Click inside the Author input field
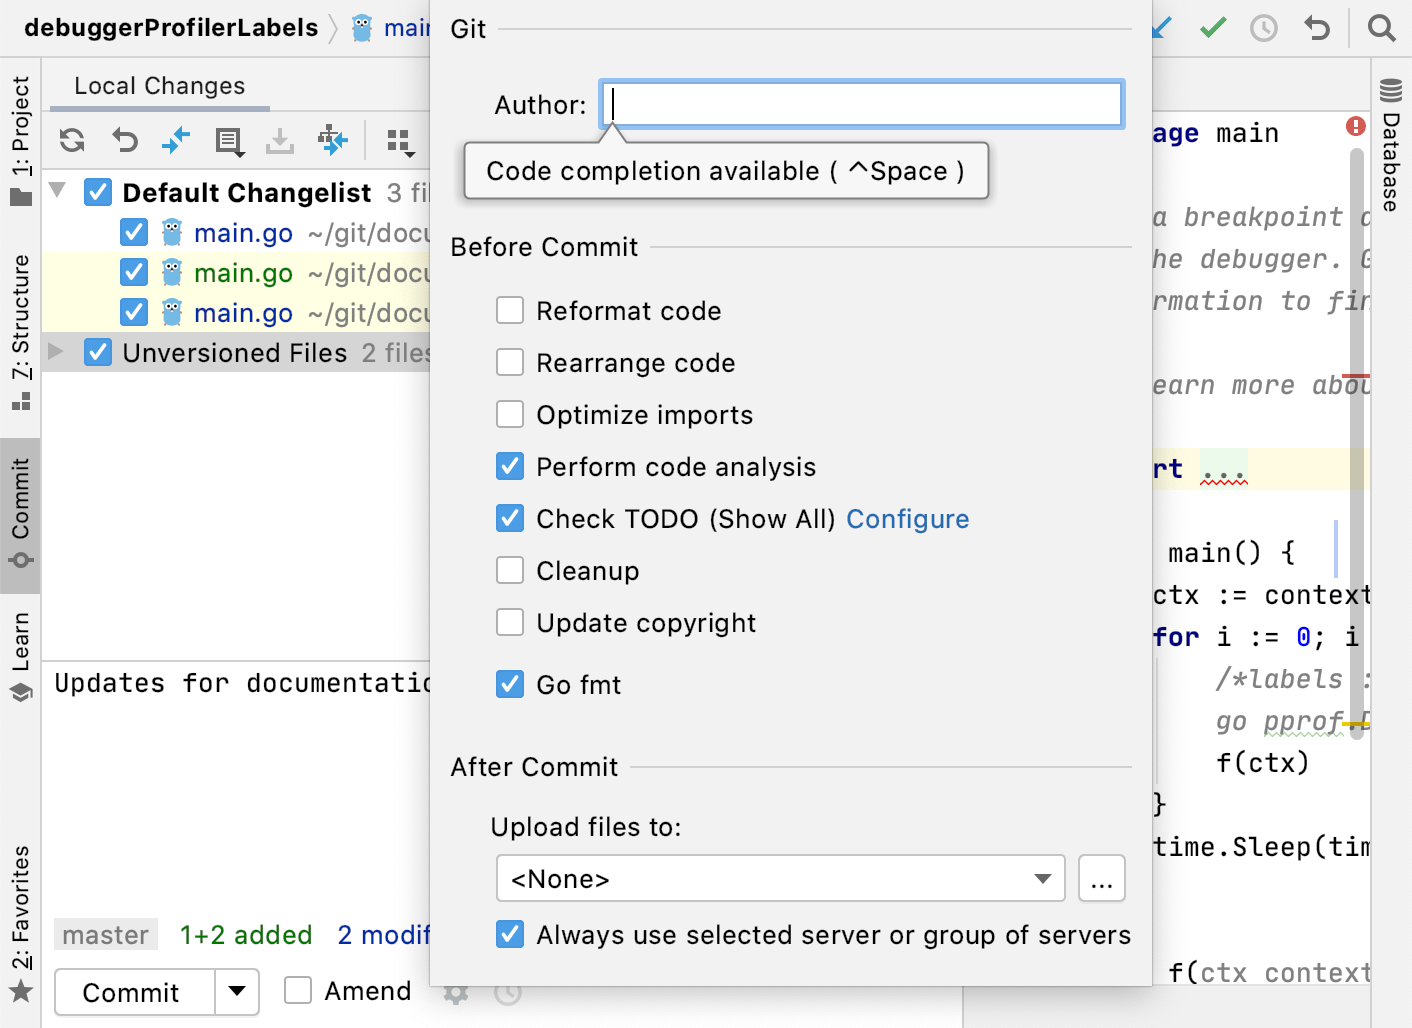Screen dimensions: 1412x1028 (860, 103)
